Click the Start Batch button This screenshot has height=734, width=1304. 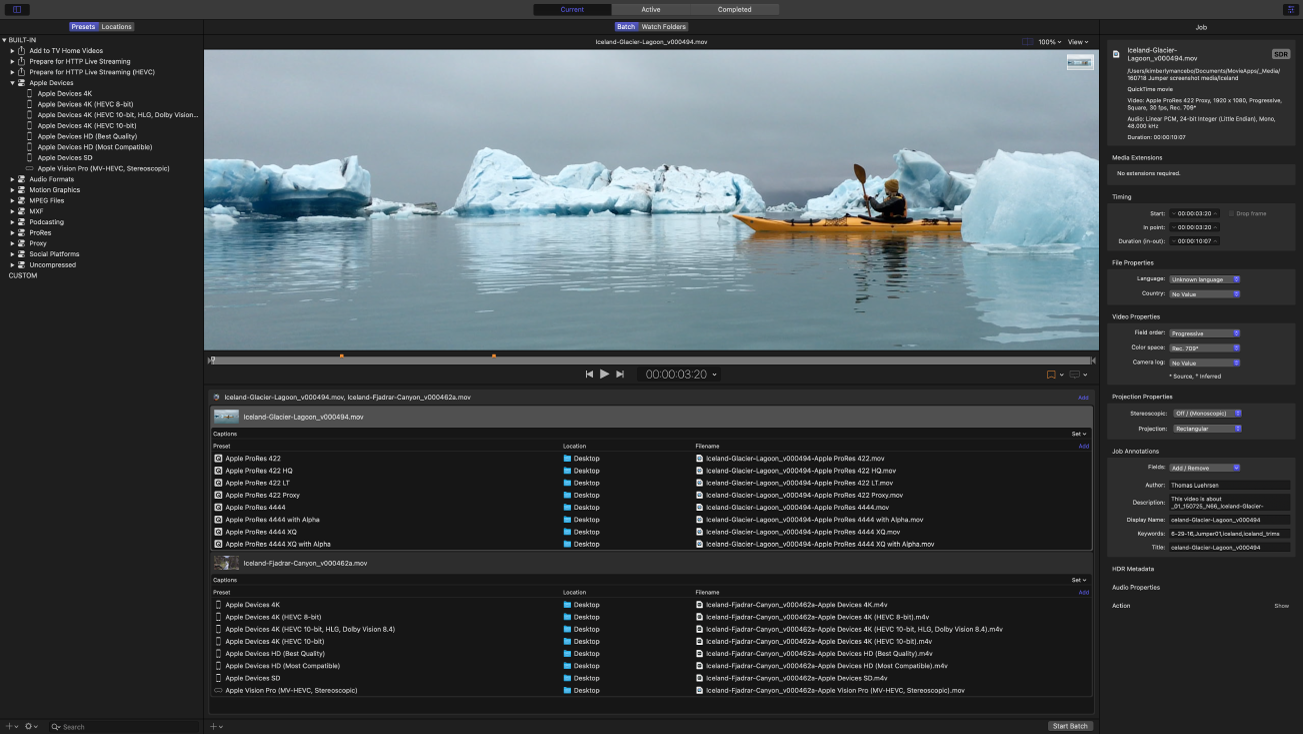[1070, 726]
